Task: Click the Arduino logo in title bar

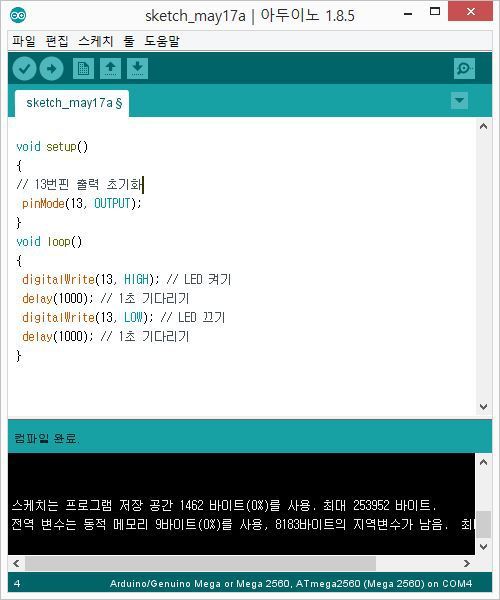Action: [x=18, y=15]
